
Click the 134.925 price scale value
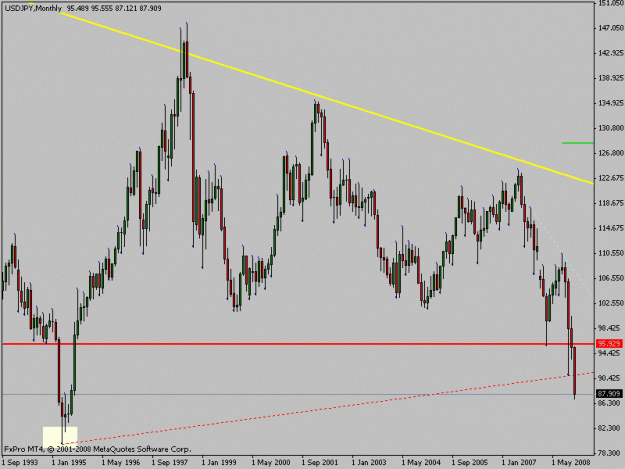point(610,103)
